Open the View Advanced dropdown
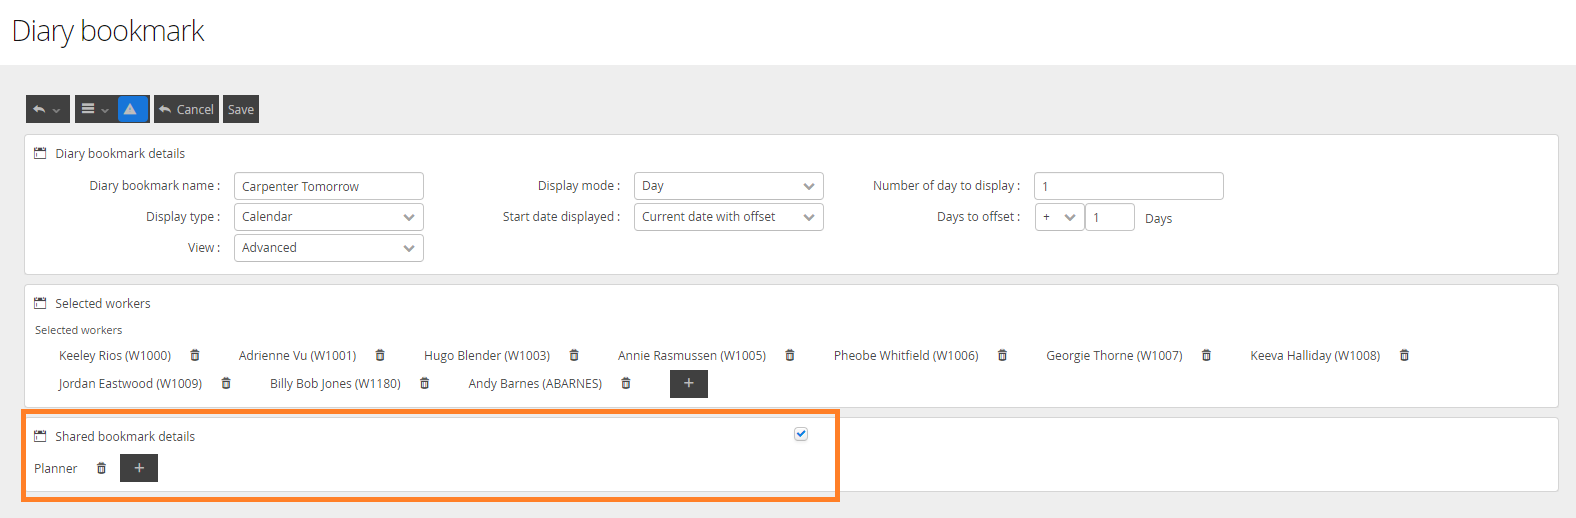 [x=328, y=248]
